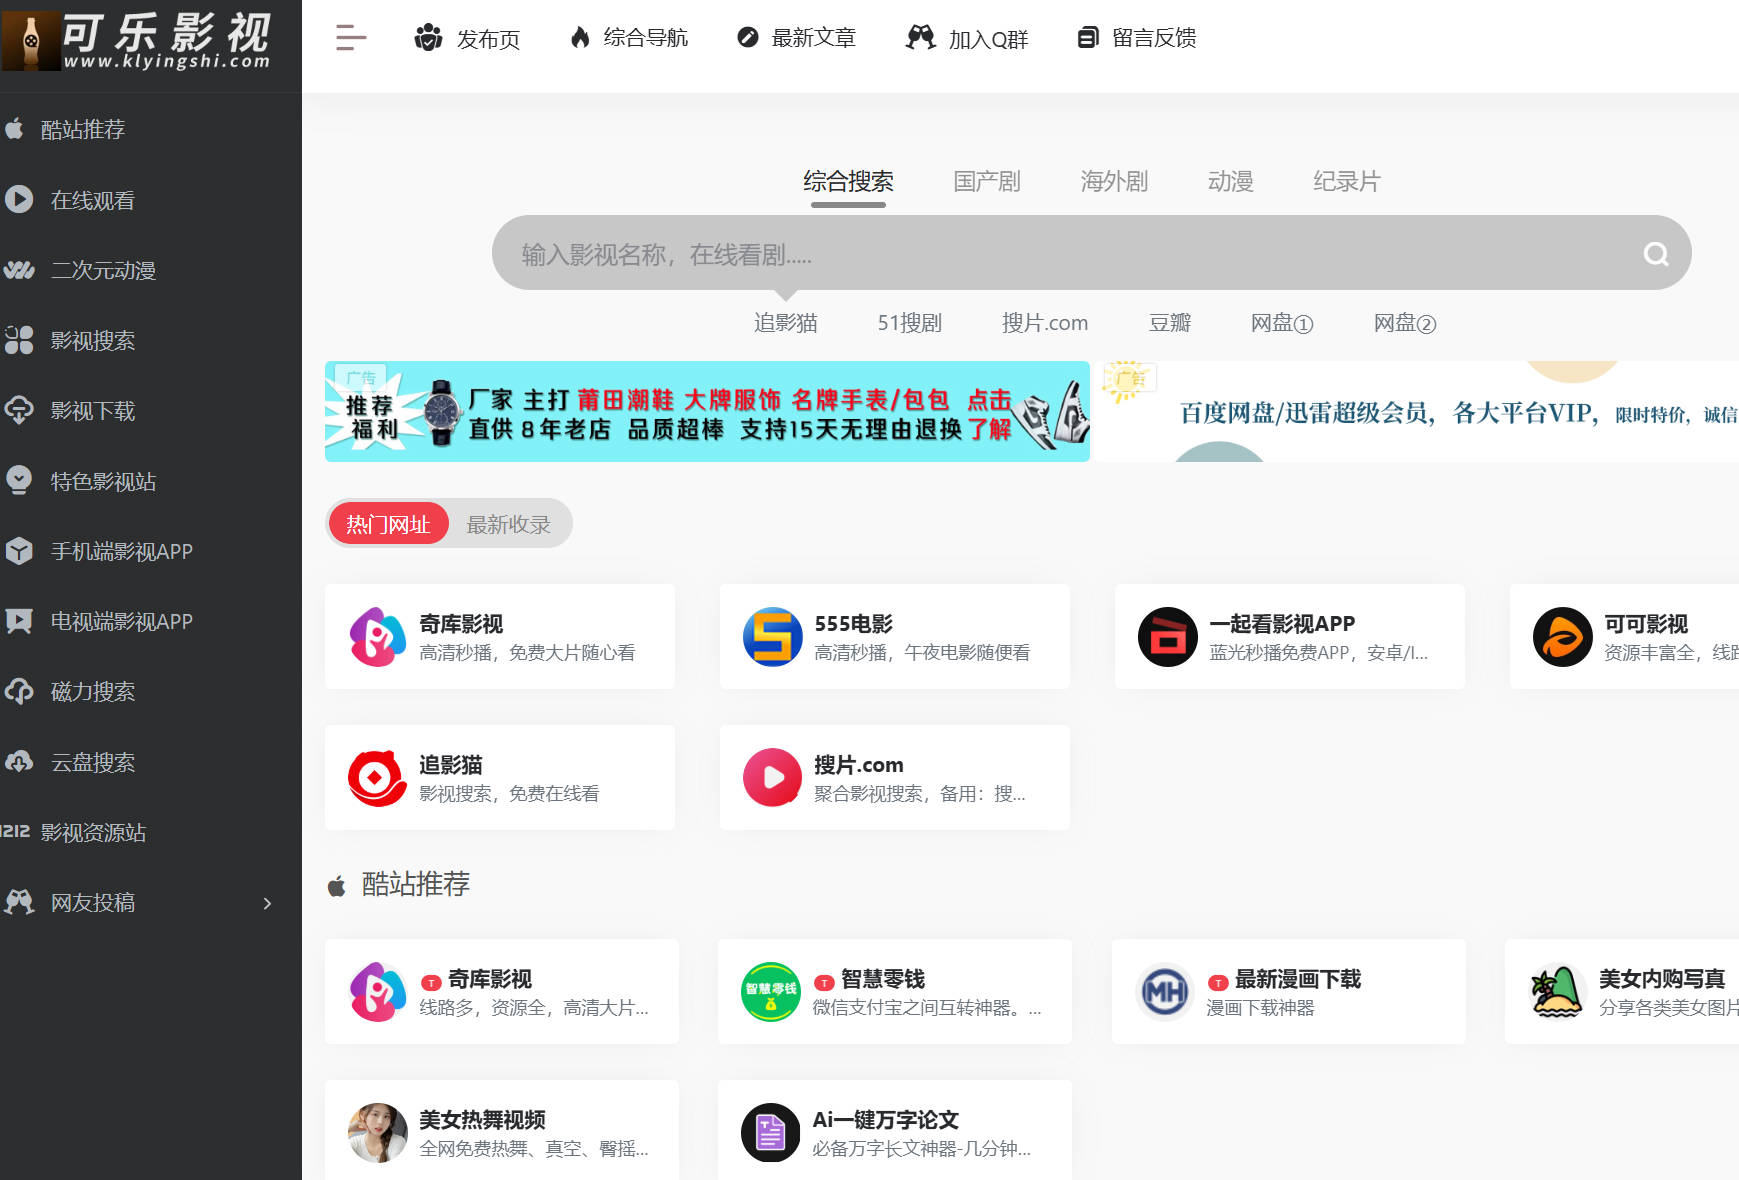The width and height of the screenshot is (1739, 1180).
Task: Open 二次元动漫 section via its sidebar icon
Action: pyautogui.click(x=20, y=270)
